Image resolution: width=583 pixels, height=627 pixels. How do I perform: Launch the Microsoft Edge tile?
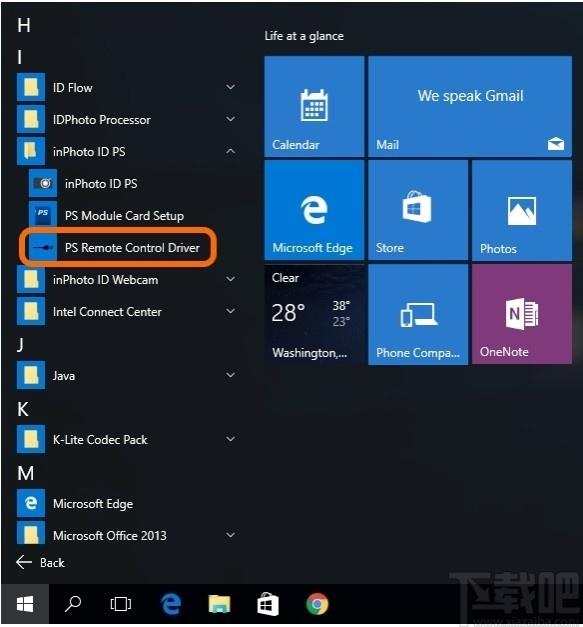314,210
